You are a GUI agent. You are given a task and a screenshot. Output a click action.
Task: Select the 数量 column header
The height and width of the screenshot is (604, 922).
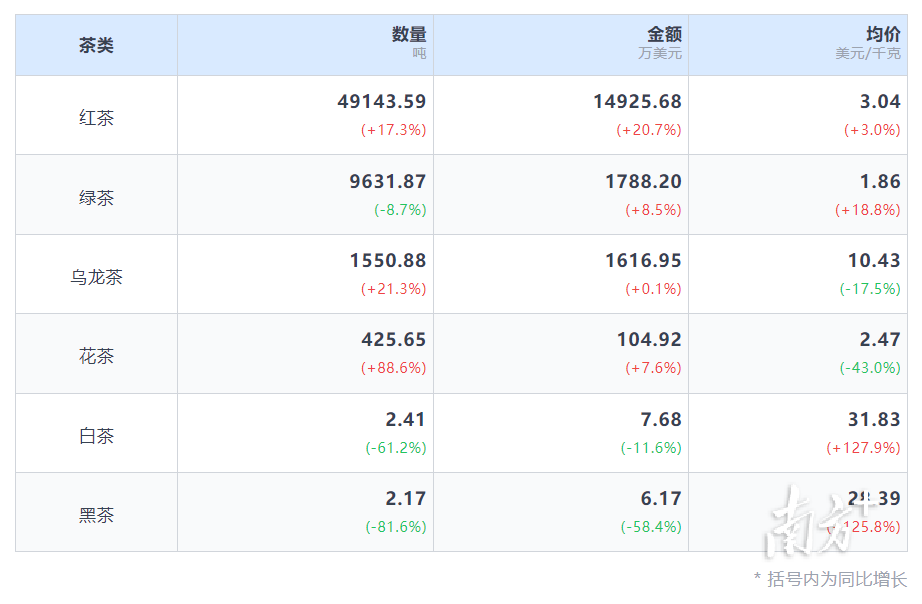408,35
